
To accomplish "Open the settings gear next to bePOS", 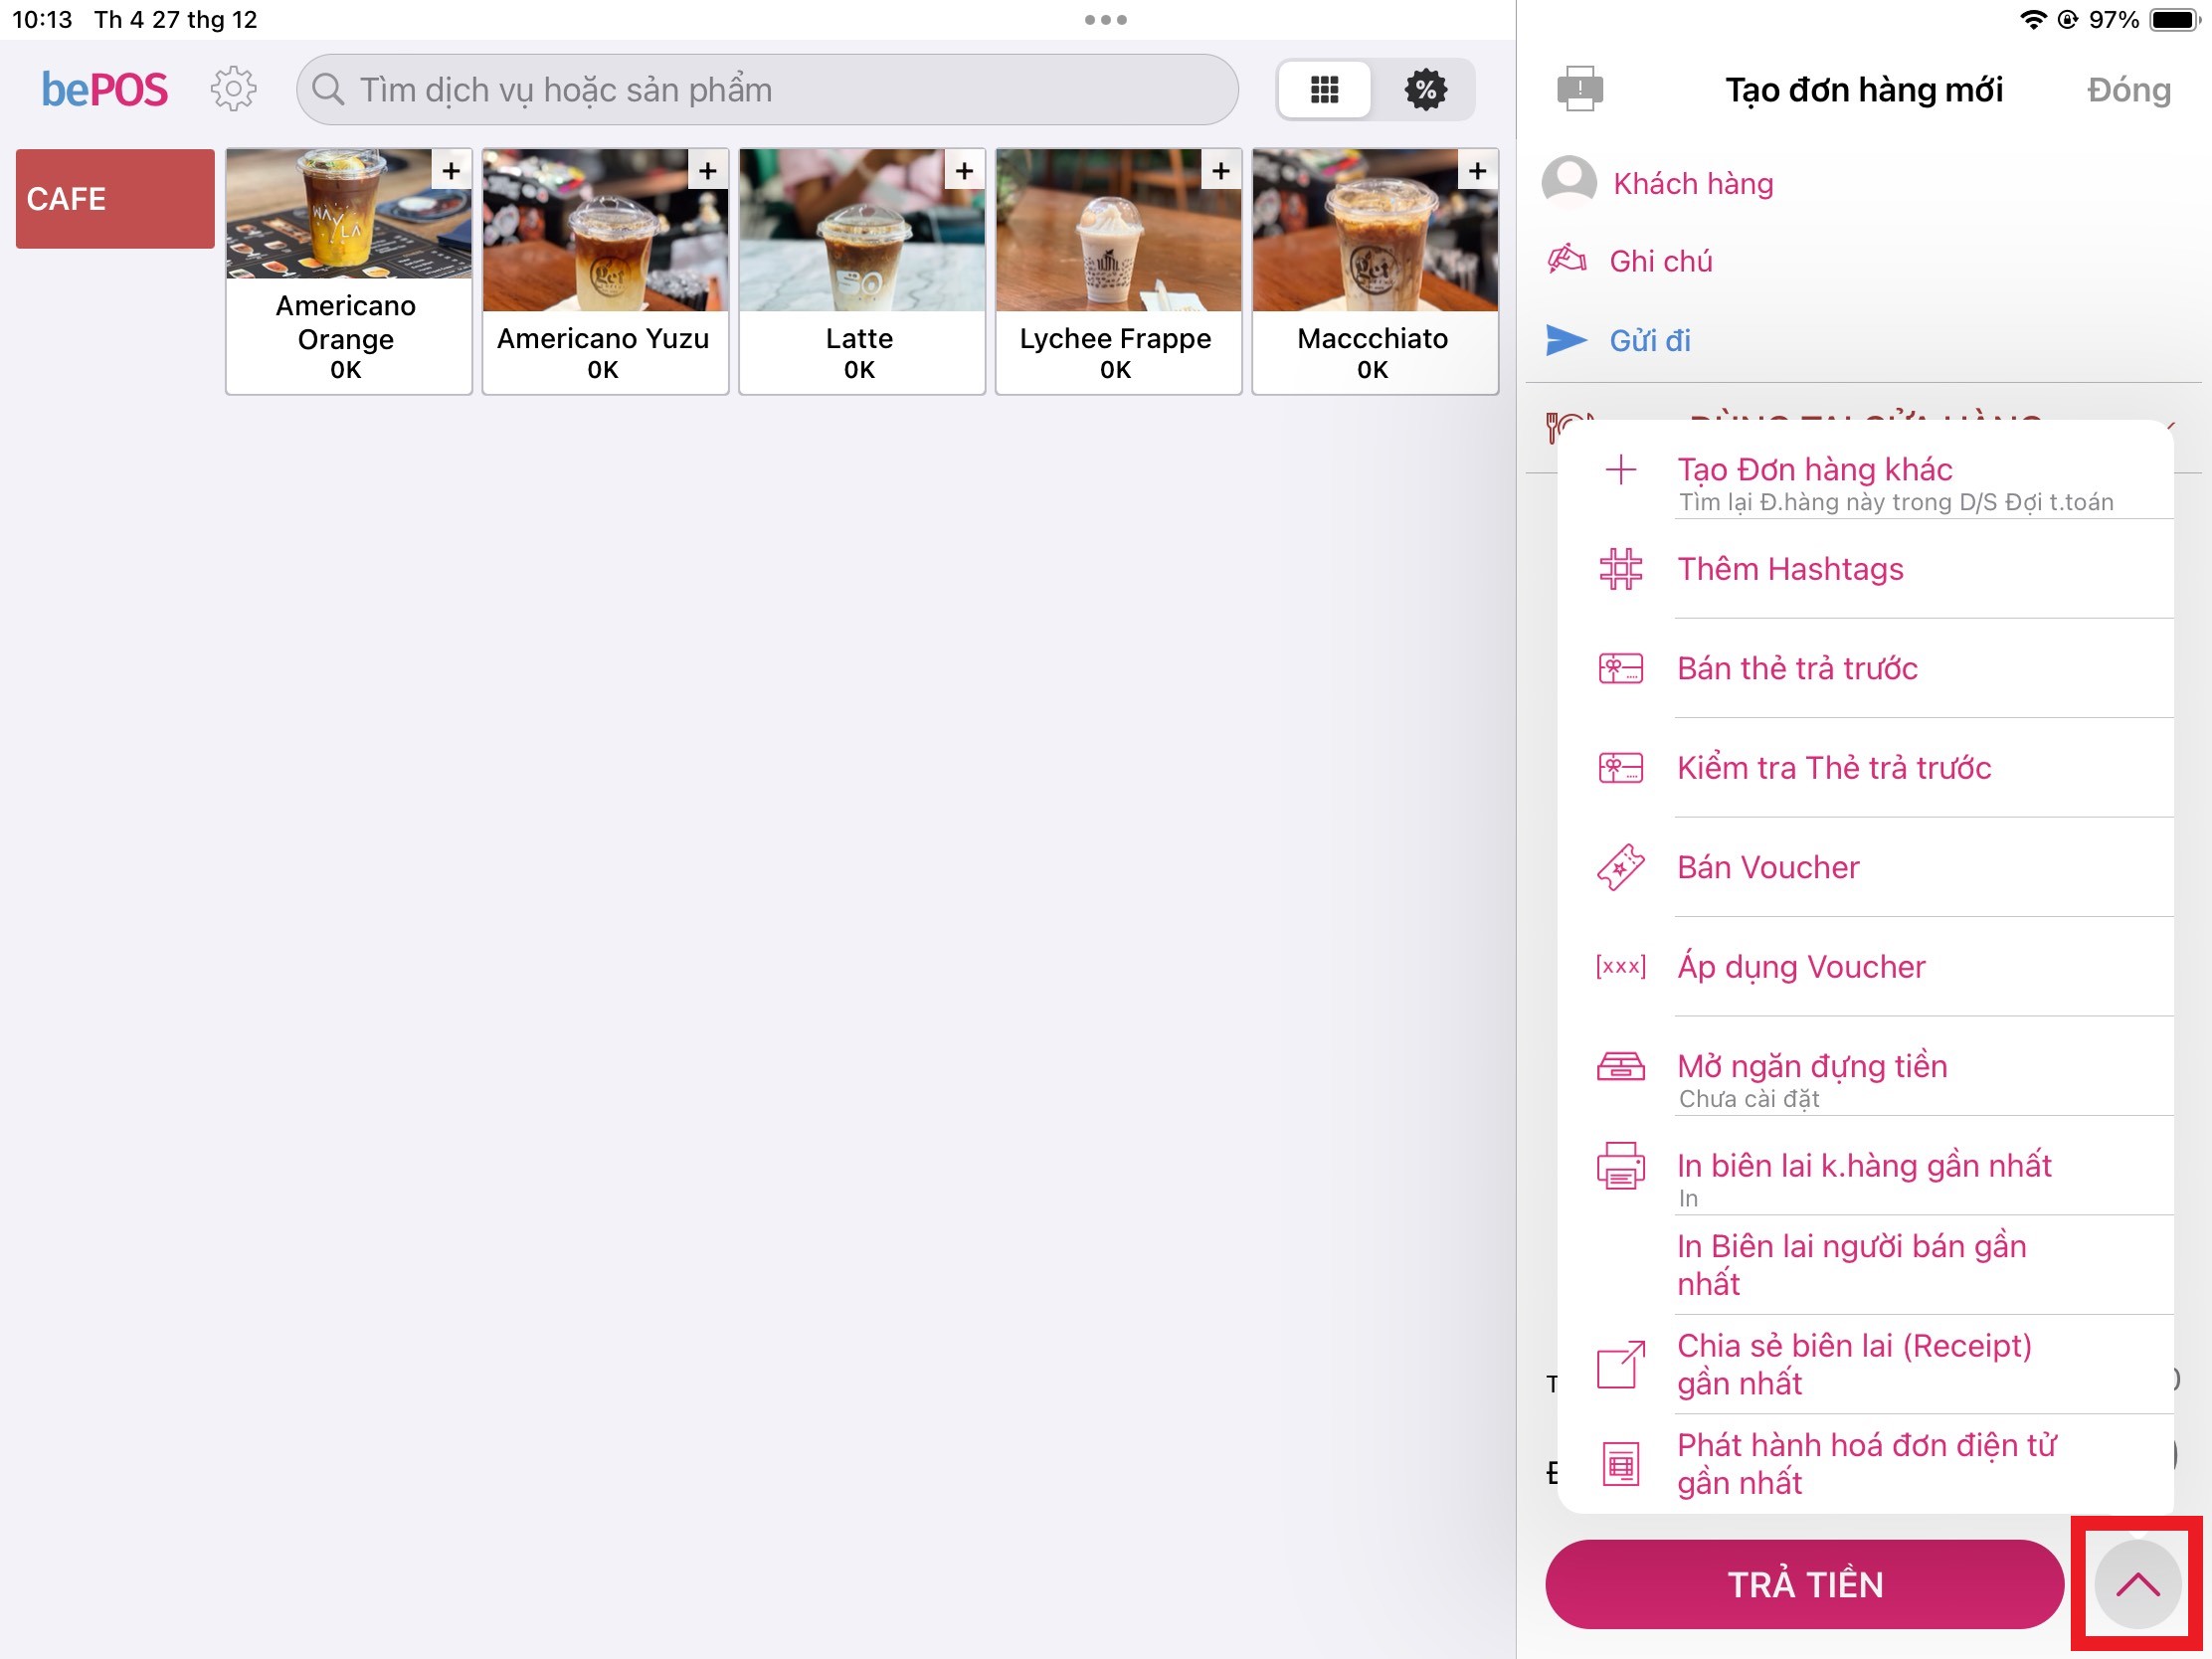I will 233,90.
